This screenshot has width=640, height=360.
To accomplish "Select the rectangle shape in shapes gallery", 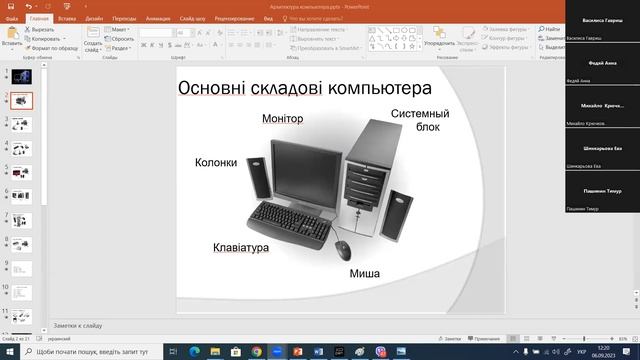I will [x=396, y=30].
